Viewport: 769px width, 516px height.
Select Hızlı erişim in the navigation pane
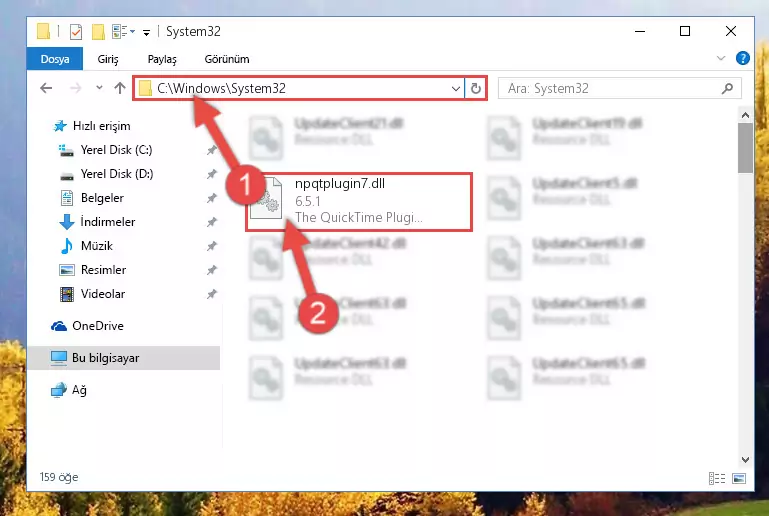coord(92,126)
